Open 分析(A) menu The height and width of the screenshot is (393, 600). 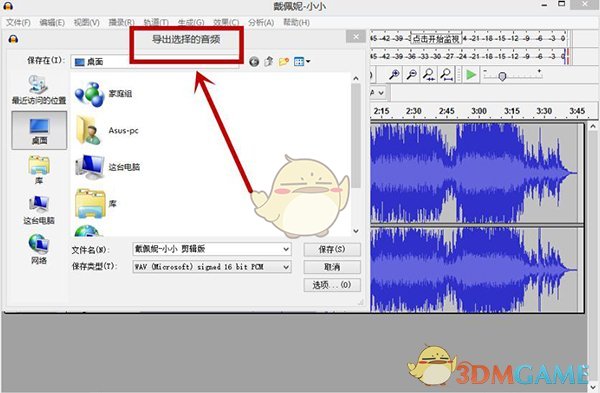[x=261, y=23]
